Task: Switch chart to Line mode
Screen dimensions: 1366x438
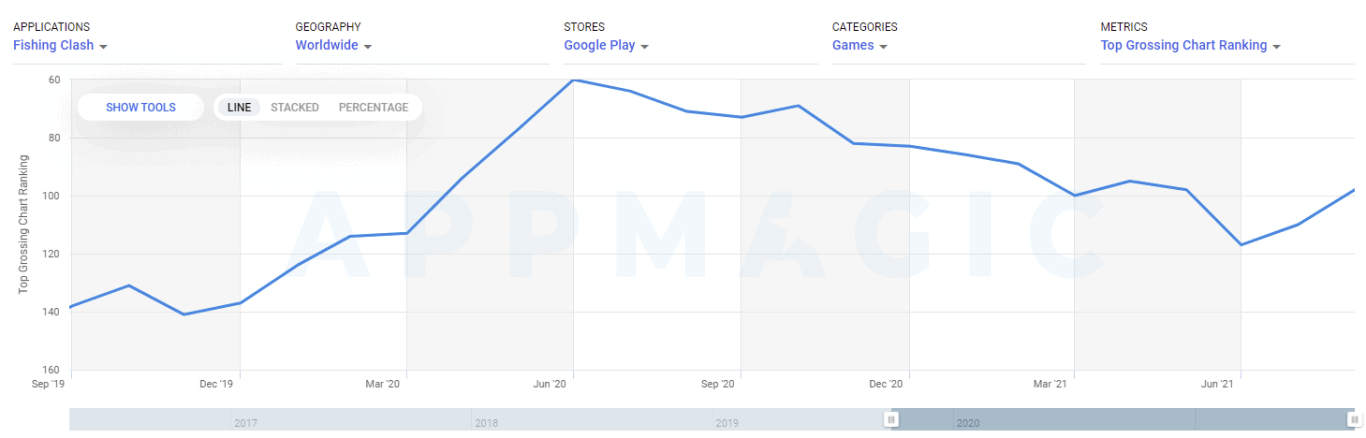Action: (239, 107)
